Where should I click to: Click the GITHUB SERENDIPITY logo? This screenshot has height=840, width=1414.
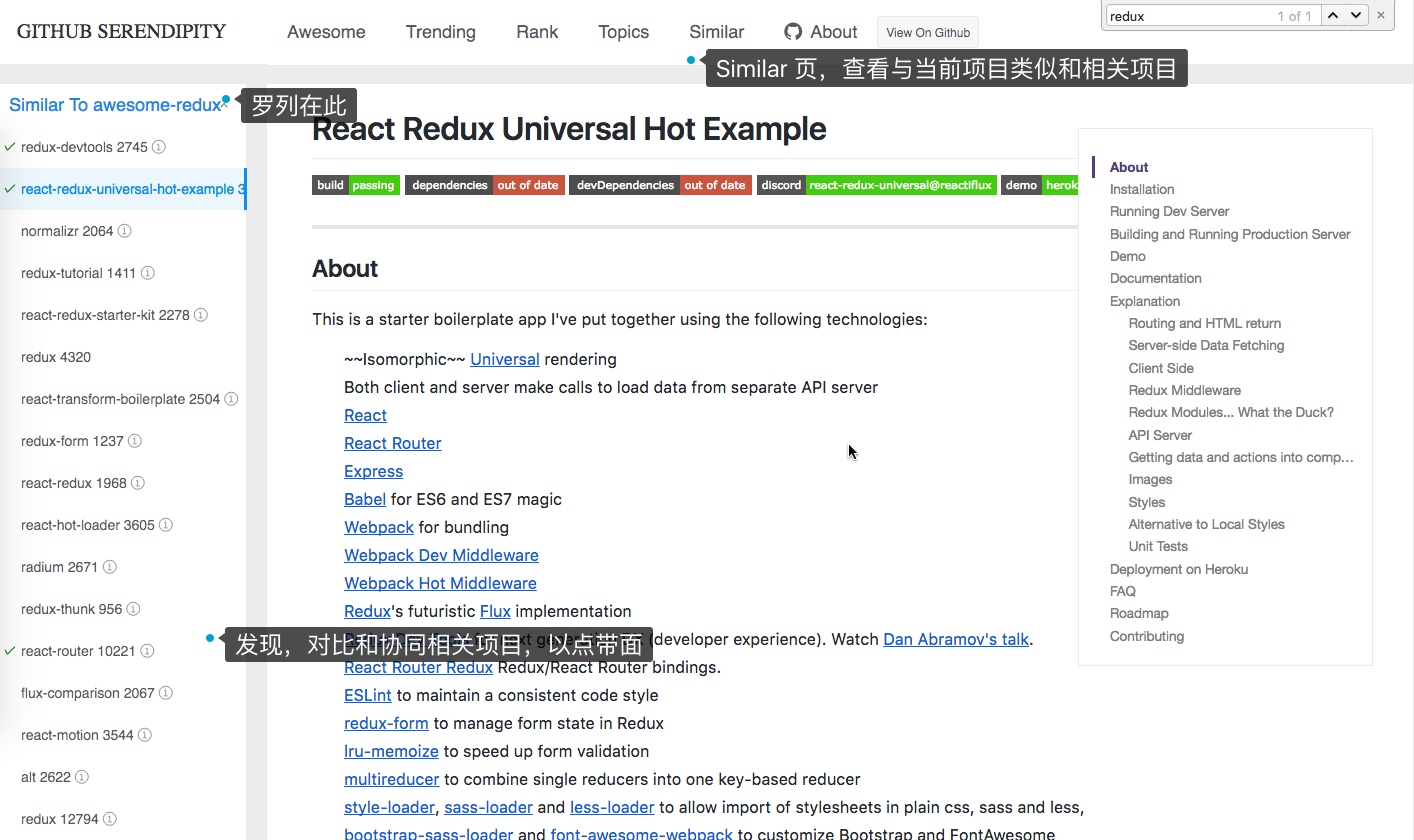pos(122,31)
